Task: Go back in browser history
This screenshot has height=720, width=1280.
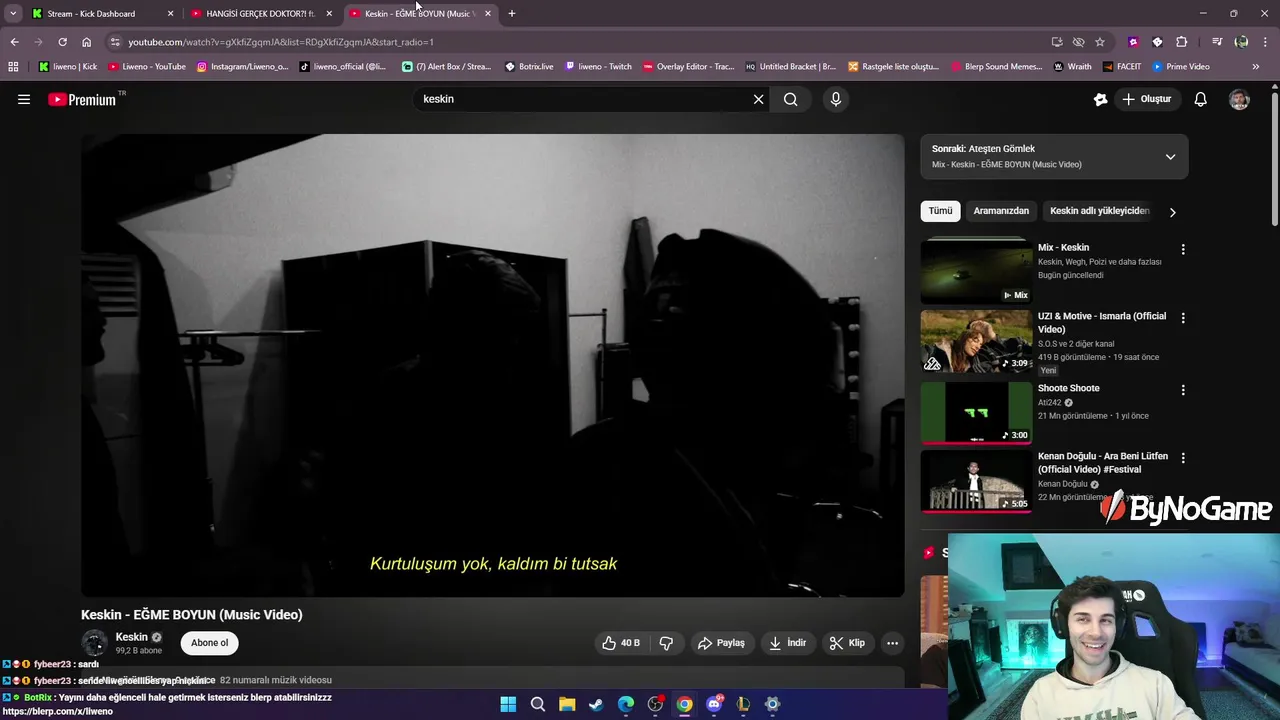Action: [x=14, y=42]
